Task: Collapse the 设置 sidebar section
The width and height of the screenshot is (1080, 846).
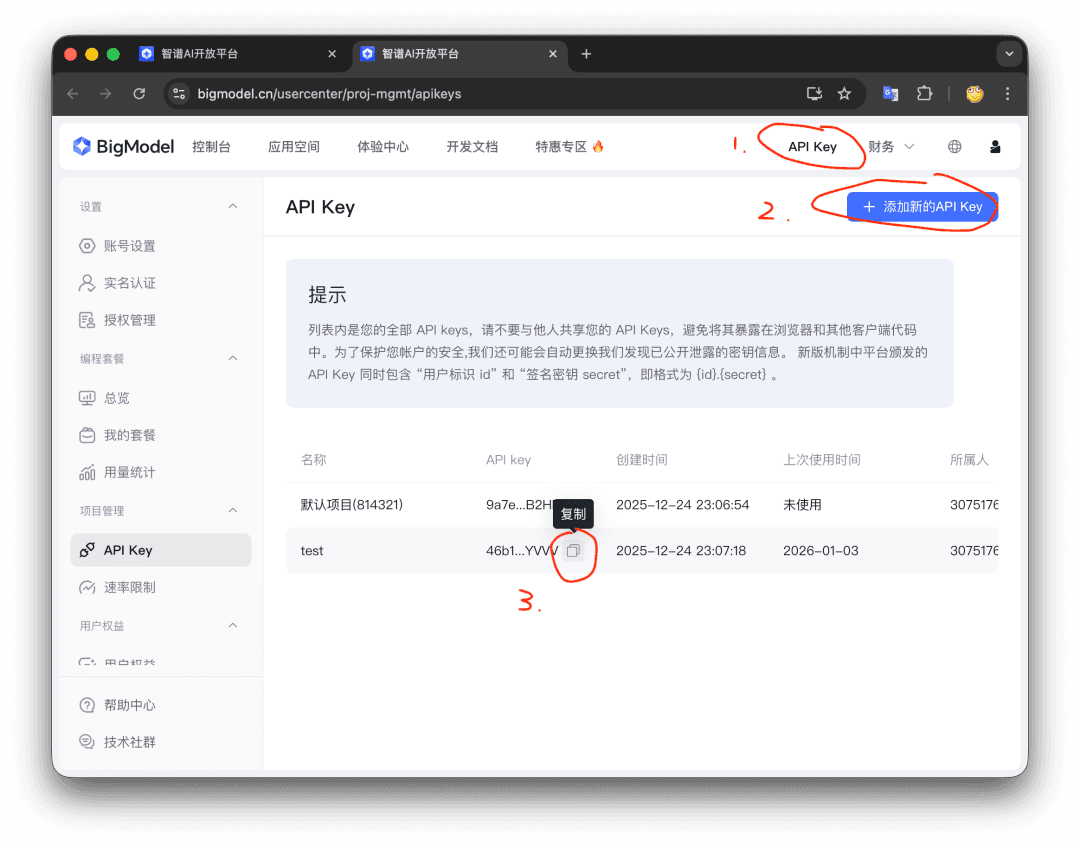Action: pyautogui.click(x=232, y=207)
